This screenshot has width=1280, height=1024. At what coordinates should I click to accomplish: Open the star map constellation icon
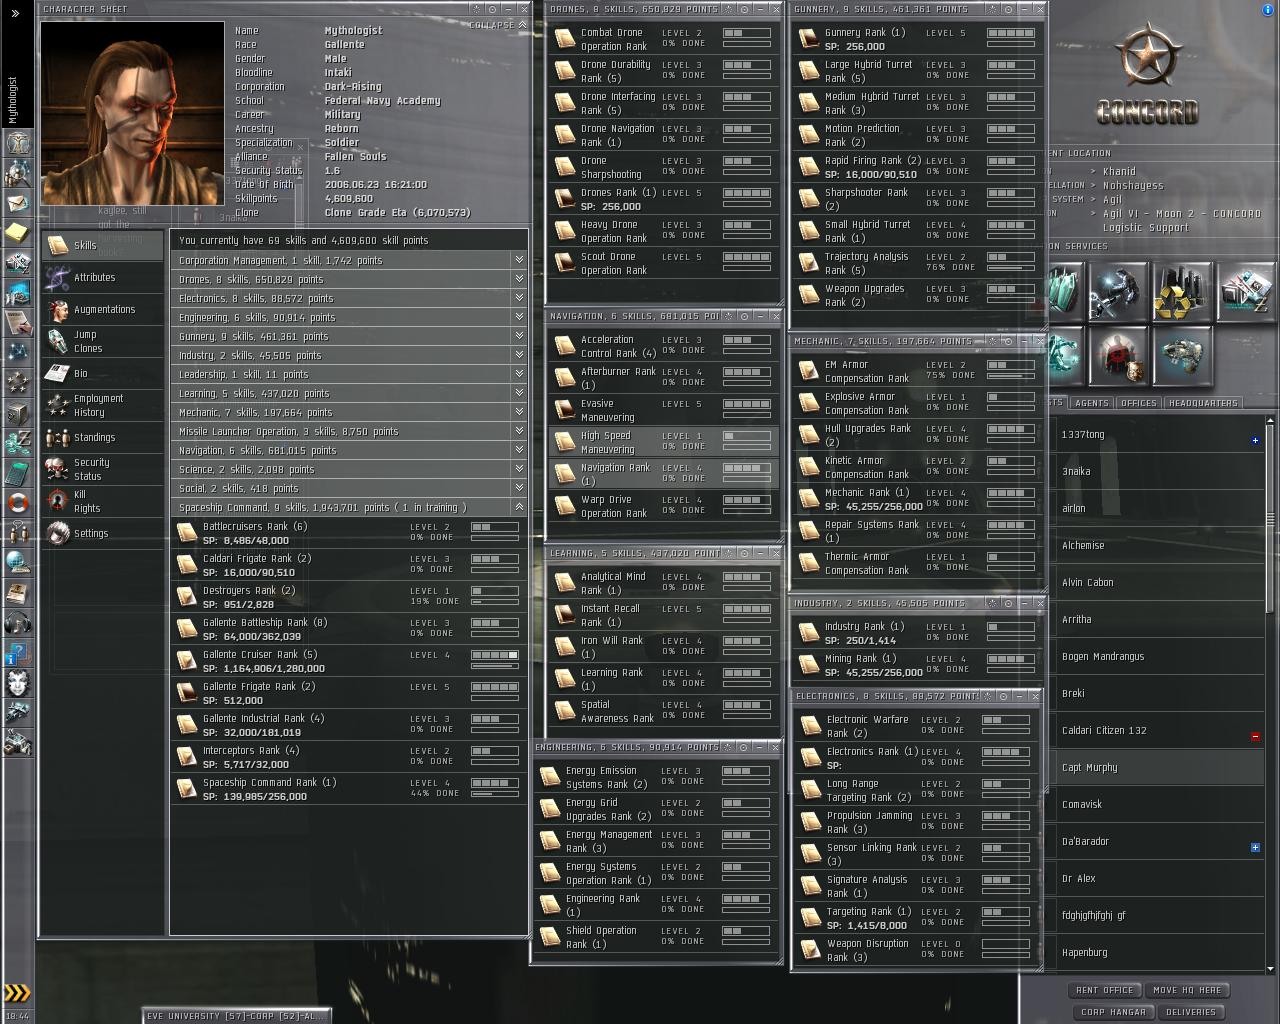coord(17,352)
